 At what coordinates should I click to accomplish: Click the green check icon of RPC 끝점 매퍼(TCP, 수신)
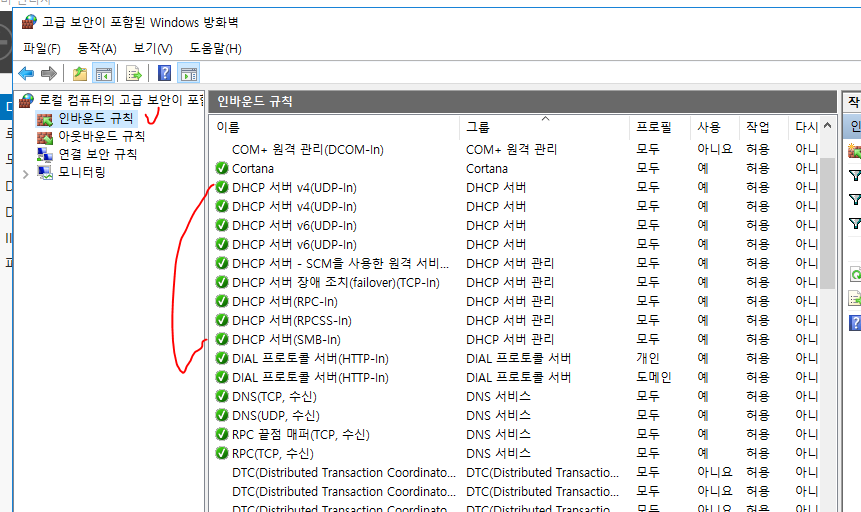tap(222, 435)
